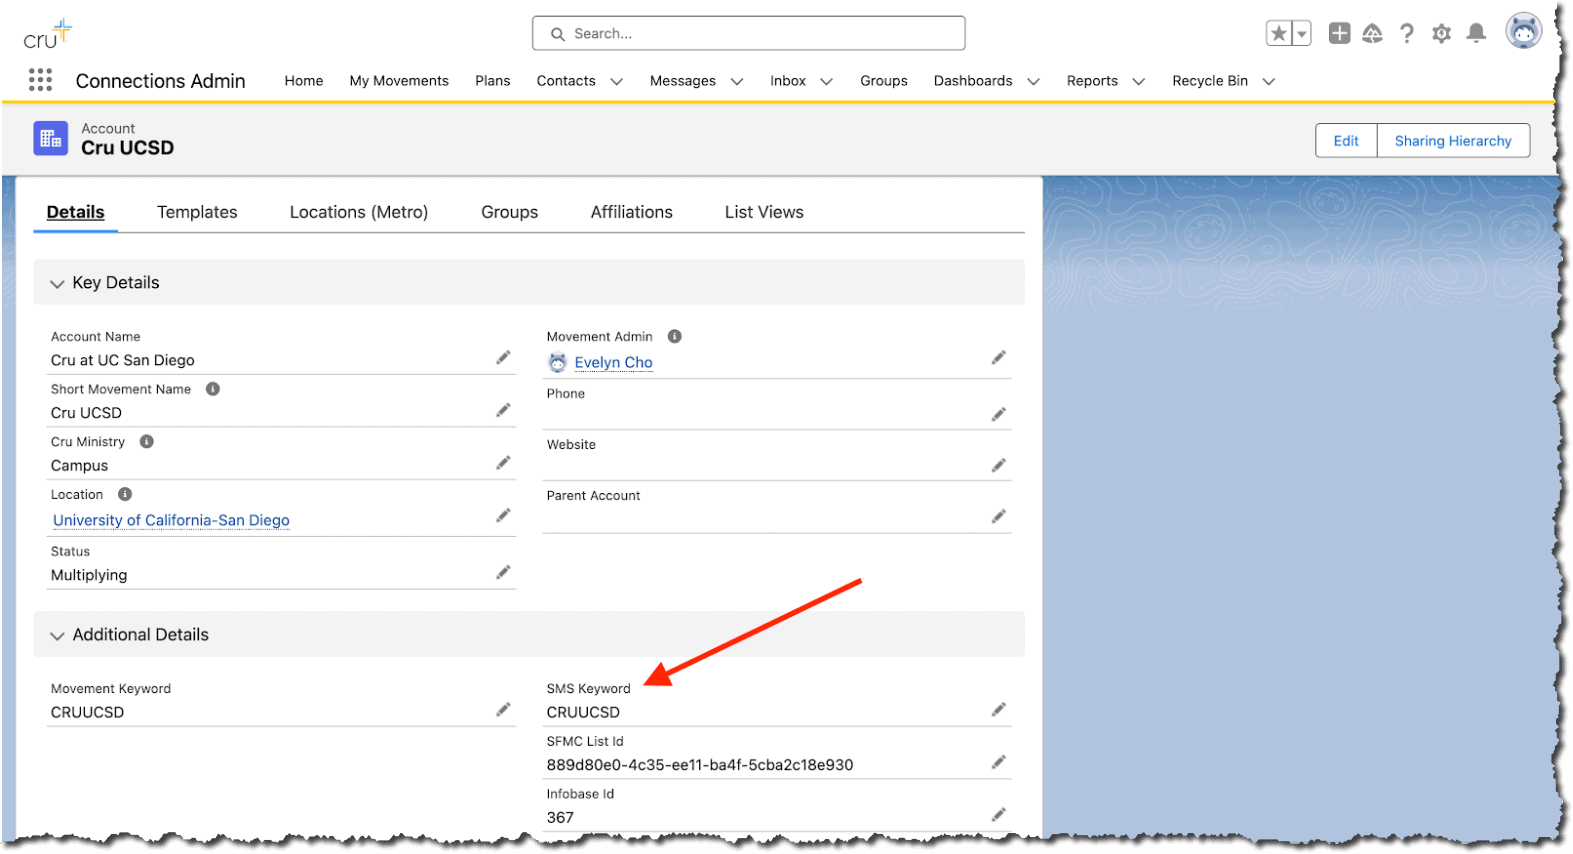Collapse the Key Details section
Viewport: 1573px width, 854px height.
click(x=57, y=284)
